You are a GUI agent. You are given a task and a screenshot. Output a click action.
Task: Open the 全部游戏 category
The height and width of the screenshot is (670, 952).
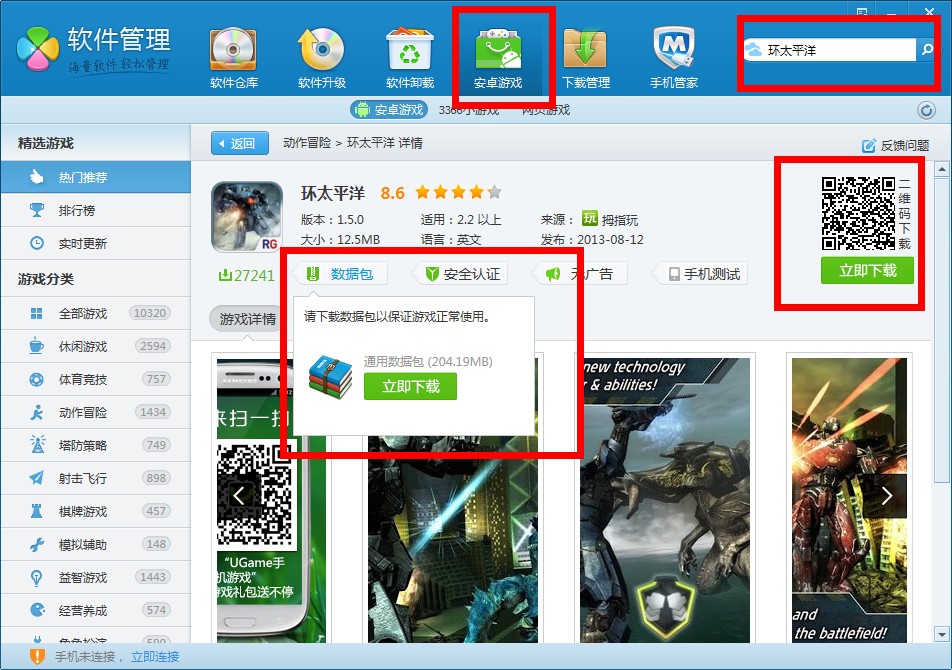(x=95, y=313)
